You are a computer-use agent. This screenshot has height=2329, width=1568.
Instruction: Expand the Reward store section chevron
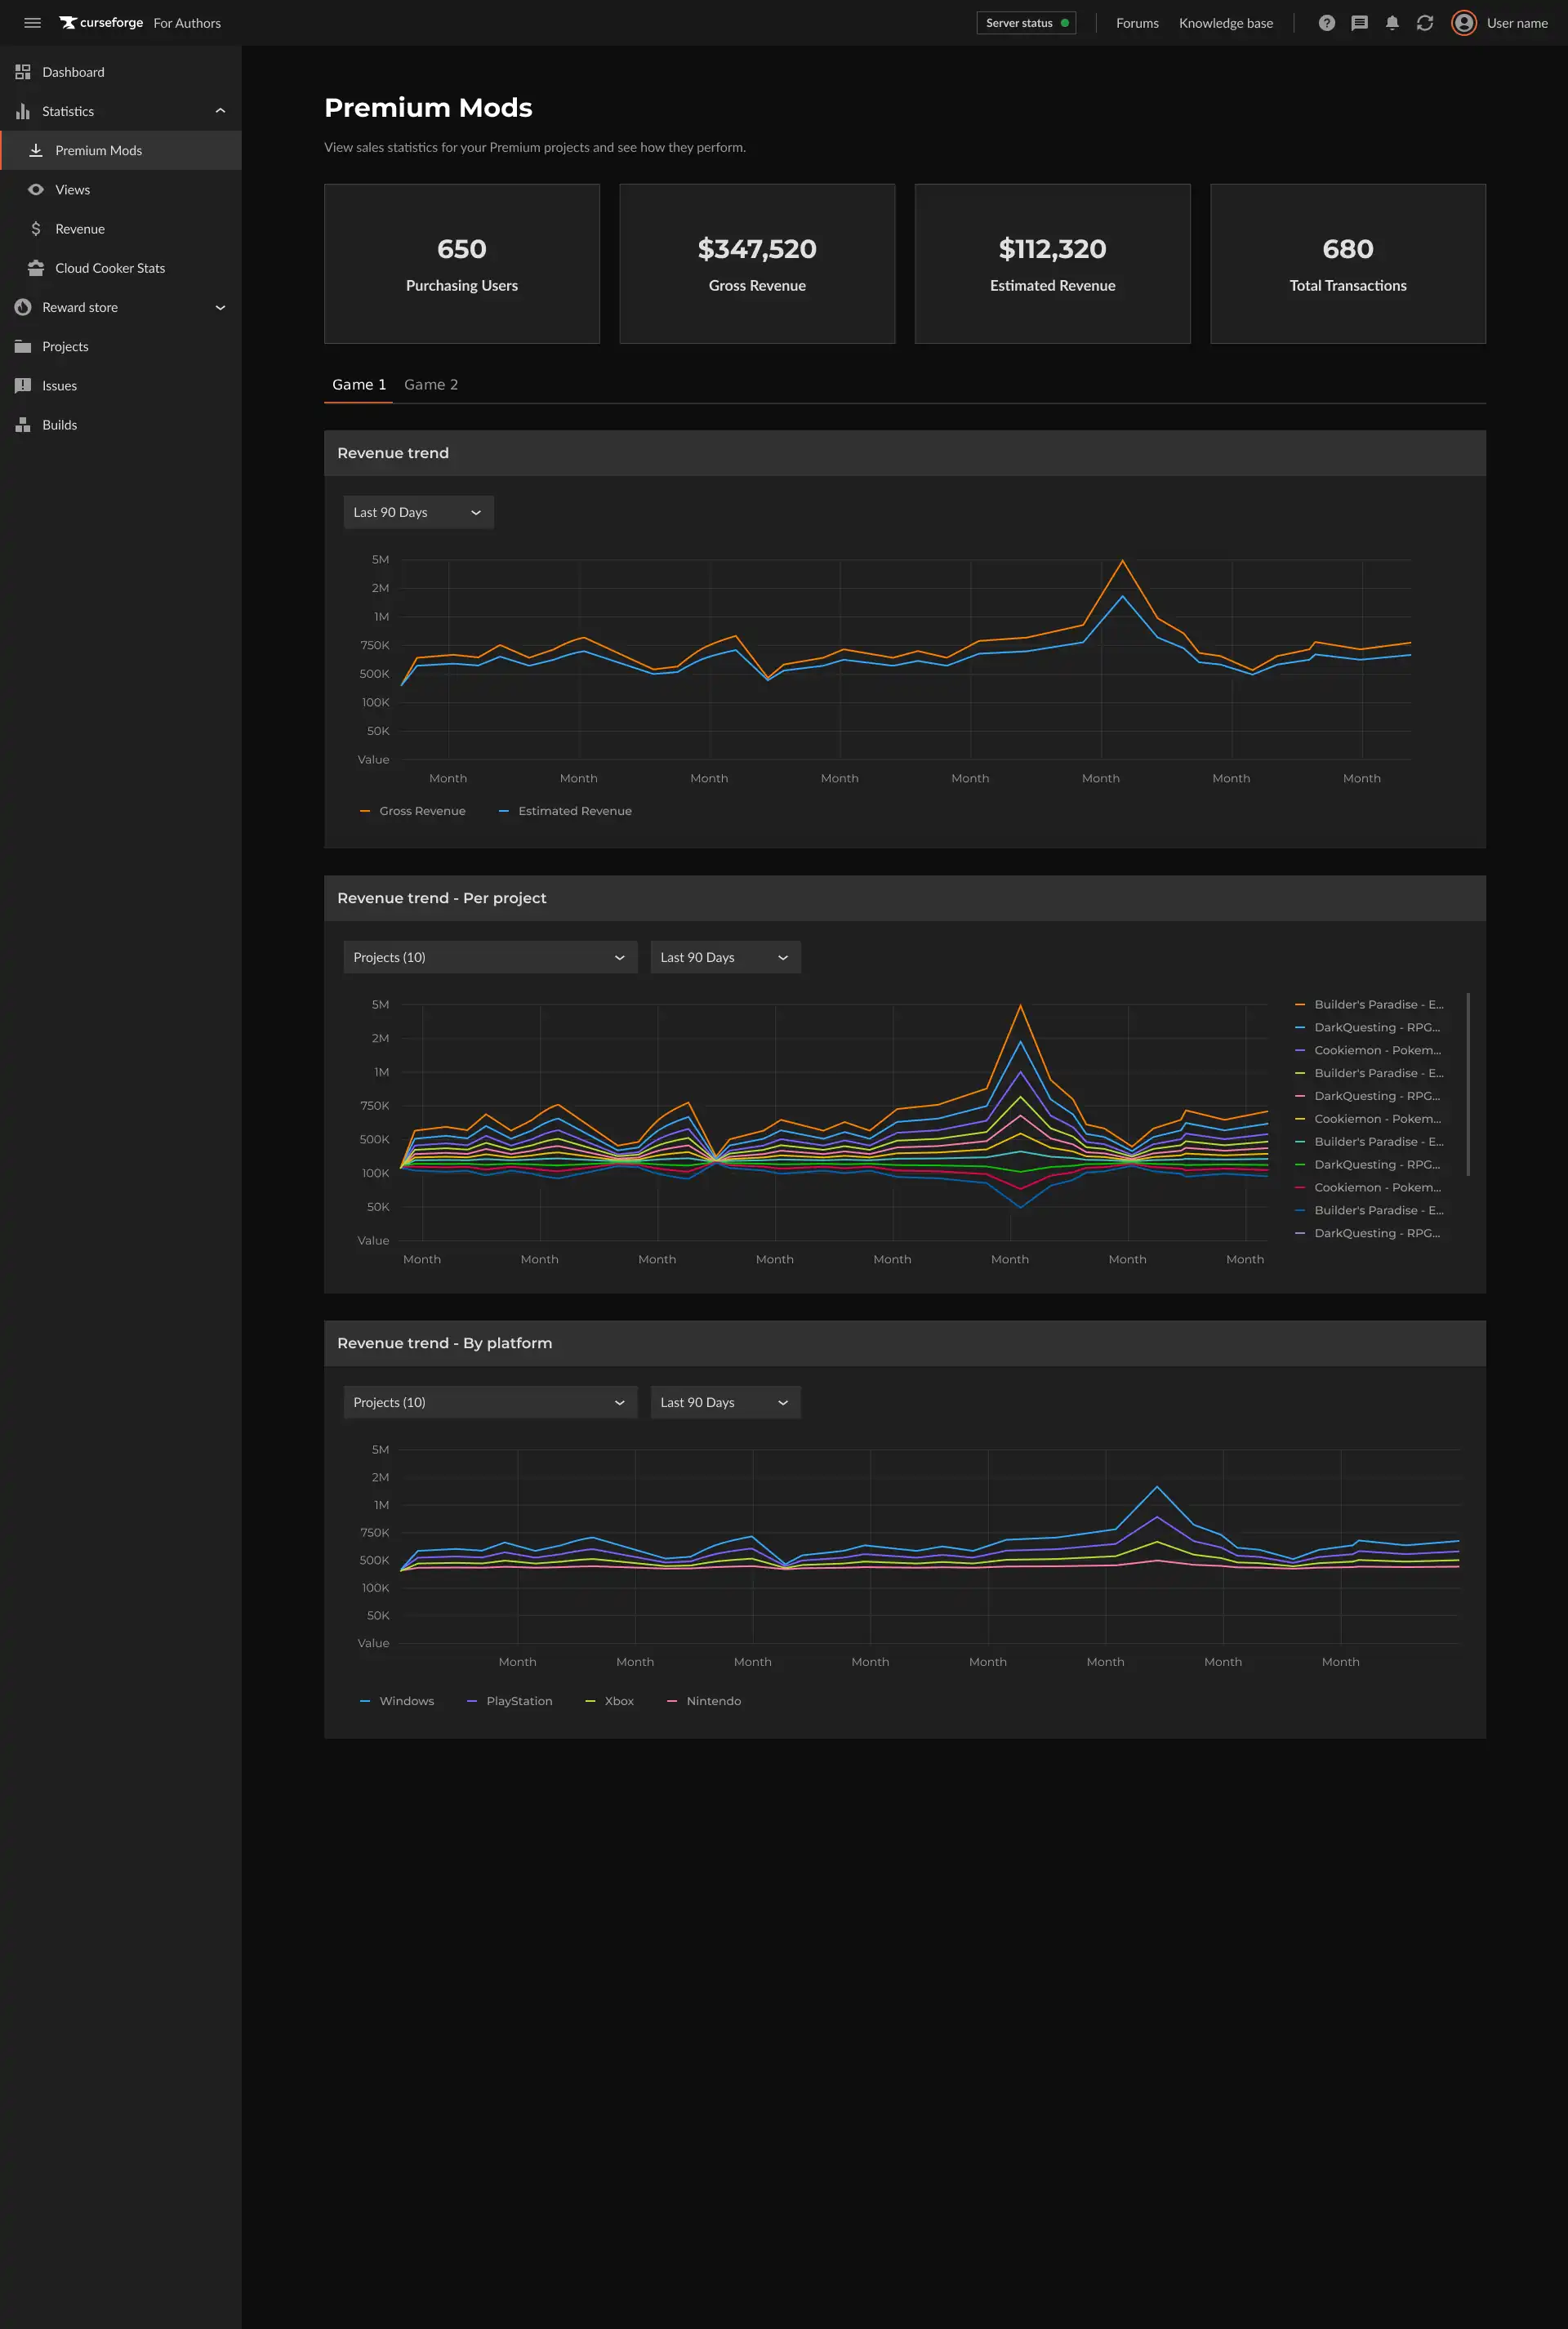click(x=220, y=307)
